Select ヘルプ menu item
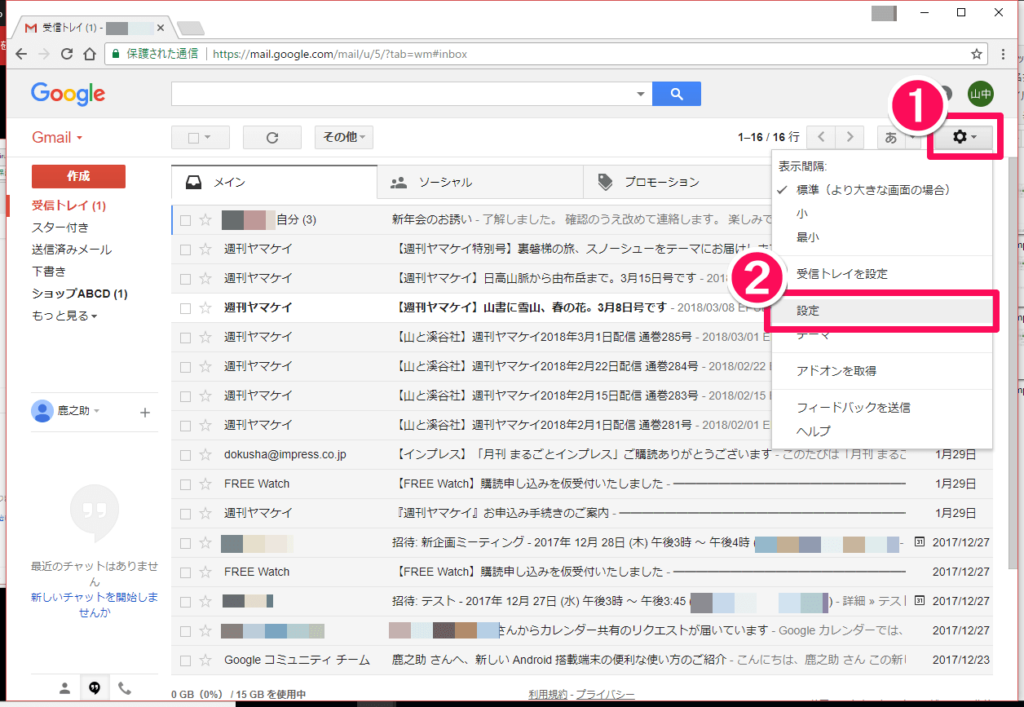Screen dimensions: 1024x707 point(882,432)
